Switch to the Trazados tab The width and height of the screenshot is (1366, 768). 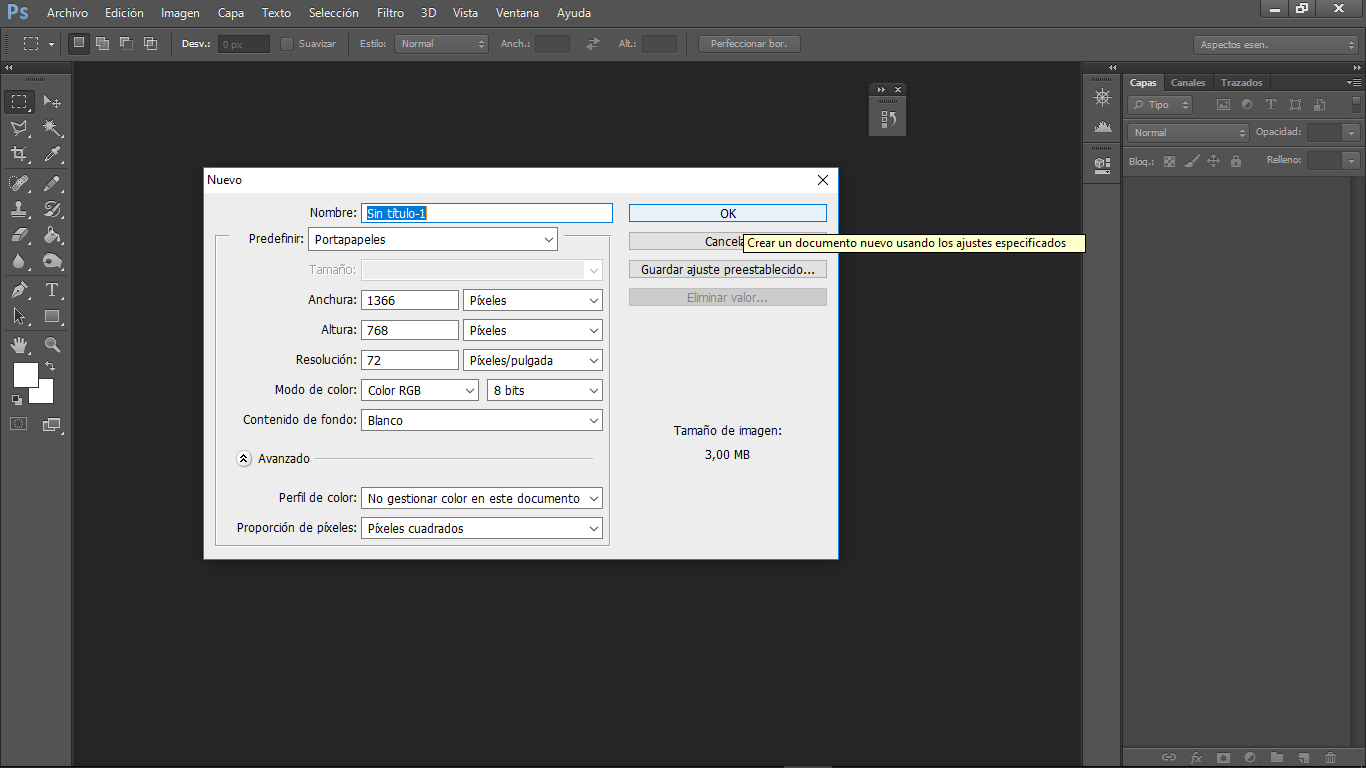click(x=1241, y=82)
